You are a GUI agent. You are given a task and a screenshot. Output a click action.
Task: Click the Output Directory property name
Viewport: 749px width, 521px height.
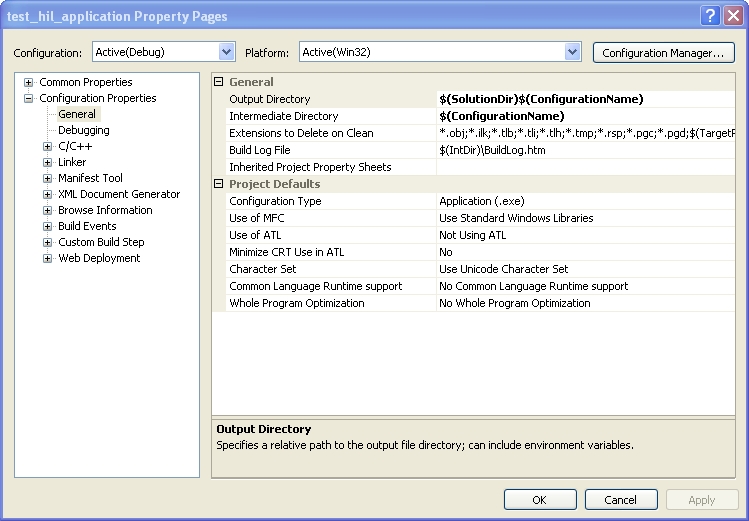pyautogui.click(x=269, y=99)
